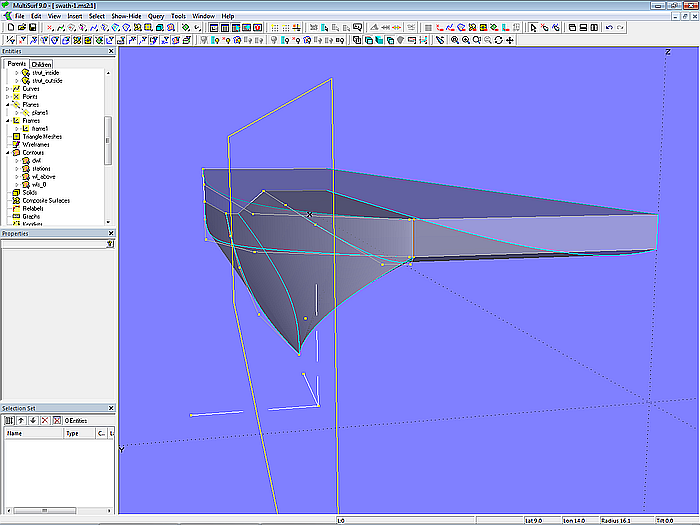Collapse the Planes tree node
The height and width of the screenshot is (525, 700).
click(8, 104)
